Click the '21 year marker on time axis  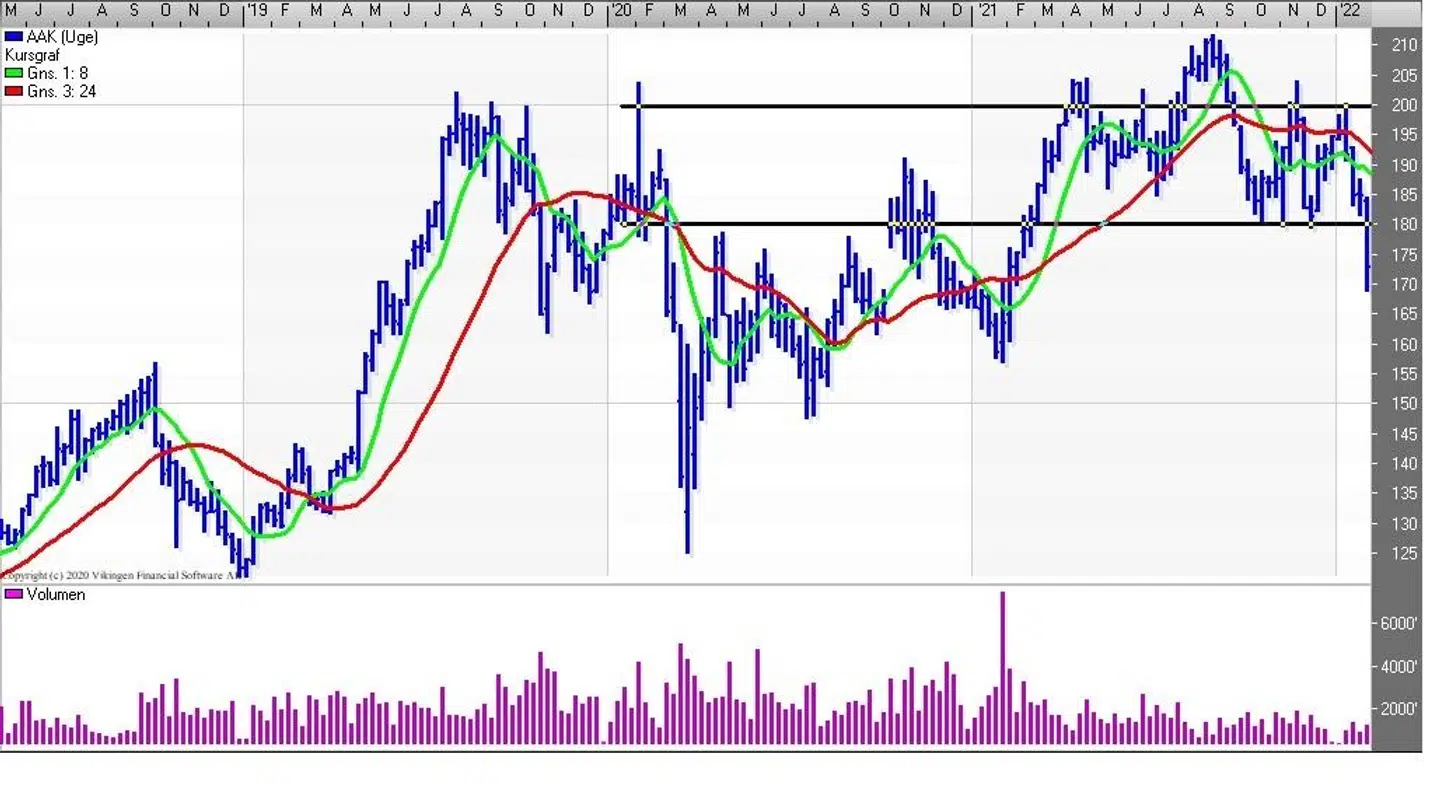986,10
